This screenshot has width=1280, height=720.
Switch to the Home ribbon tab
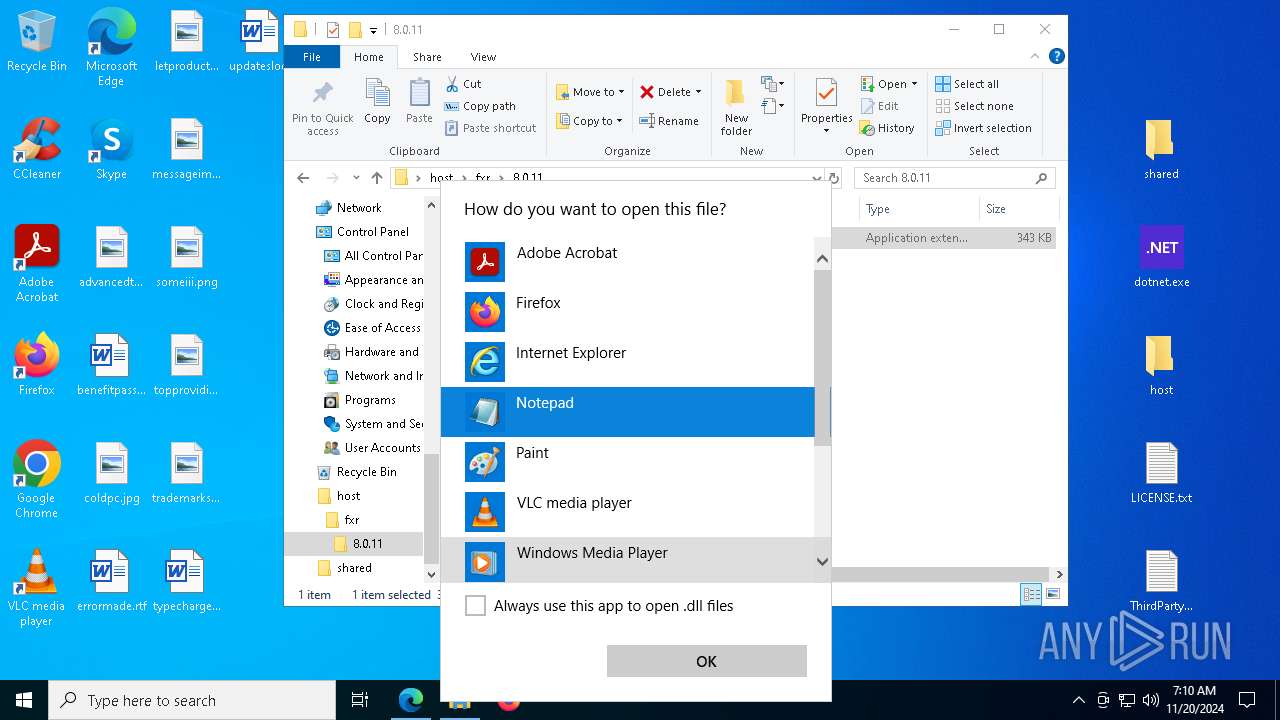(369, 57)
